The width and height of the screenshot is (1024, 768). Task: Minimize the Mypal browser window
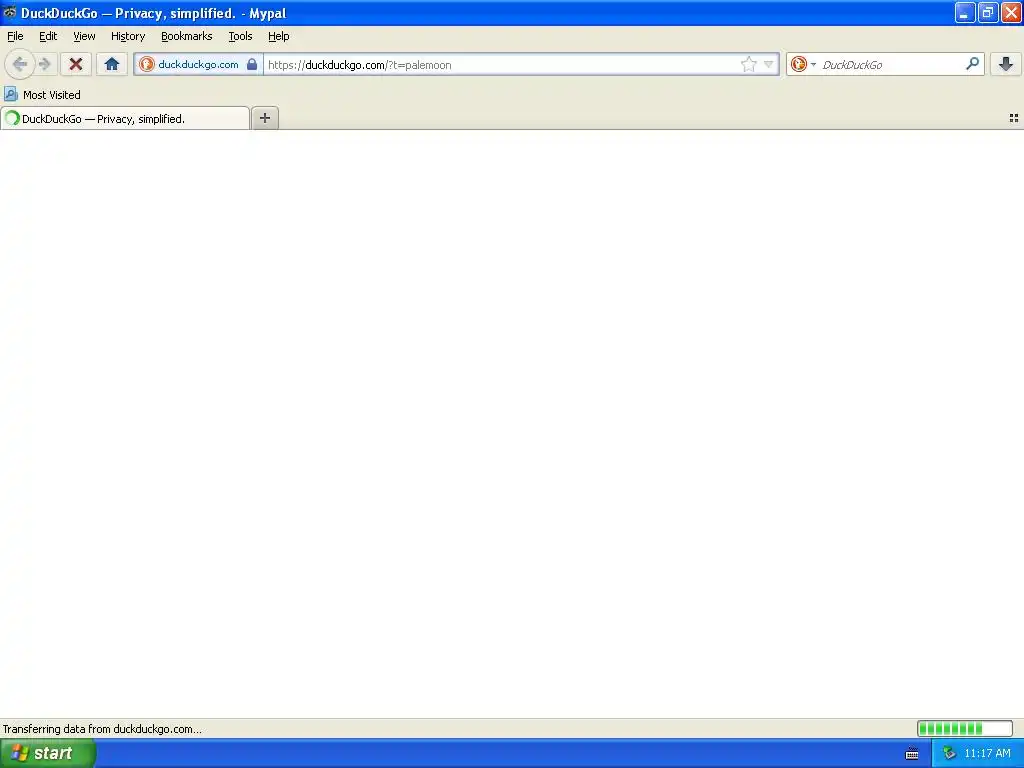point(965,12)
